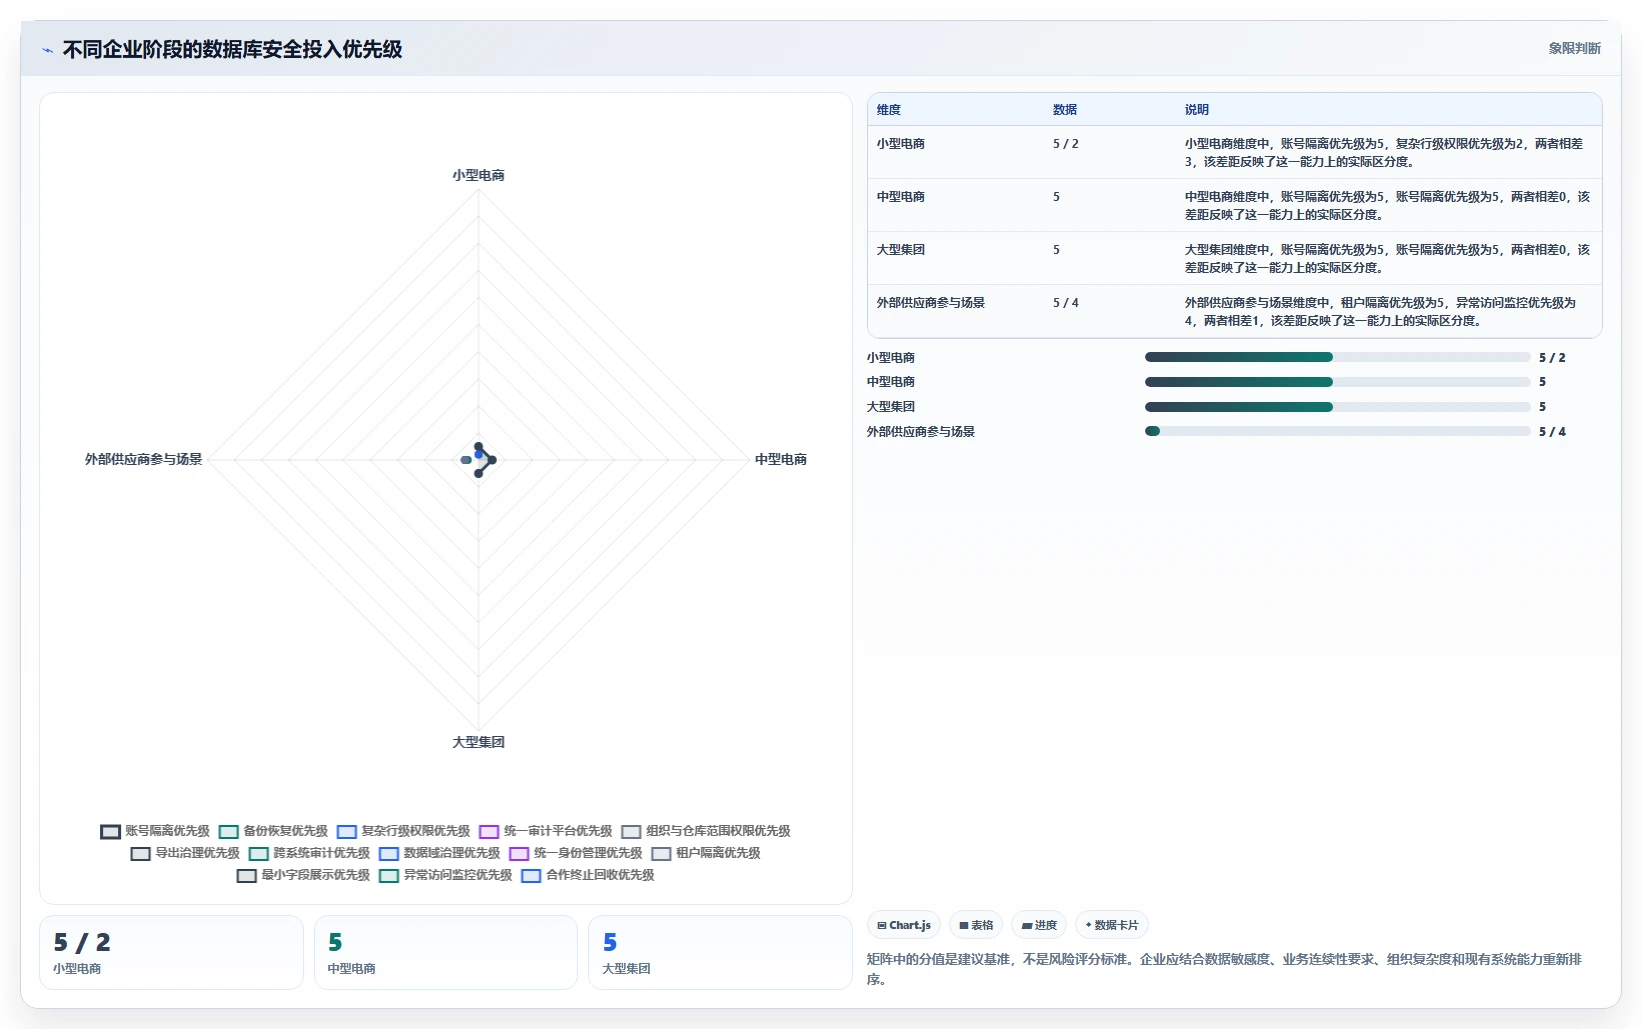
Task: Open the 大型集团 summary card
Action: [x=720, y=953]
